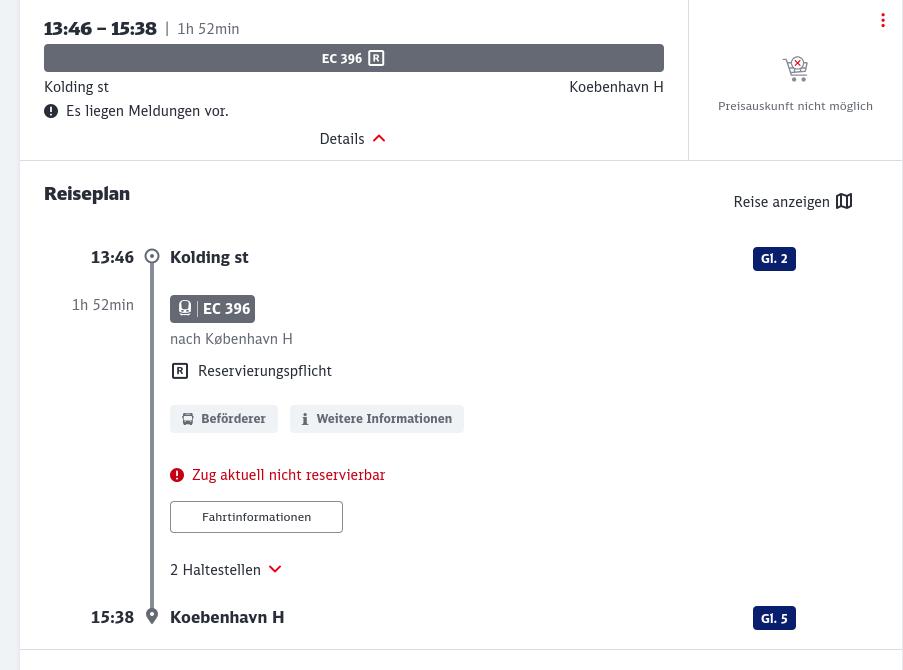Open the Beförderer information
This screenshot has height=670, width=903.
pos(224,419)
